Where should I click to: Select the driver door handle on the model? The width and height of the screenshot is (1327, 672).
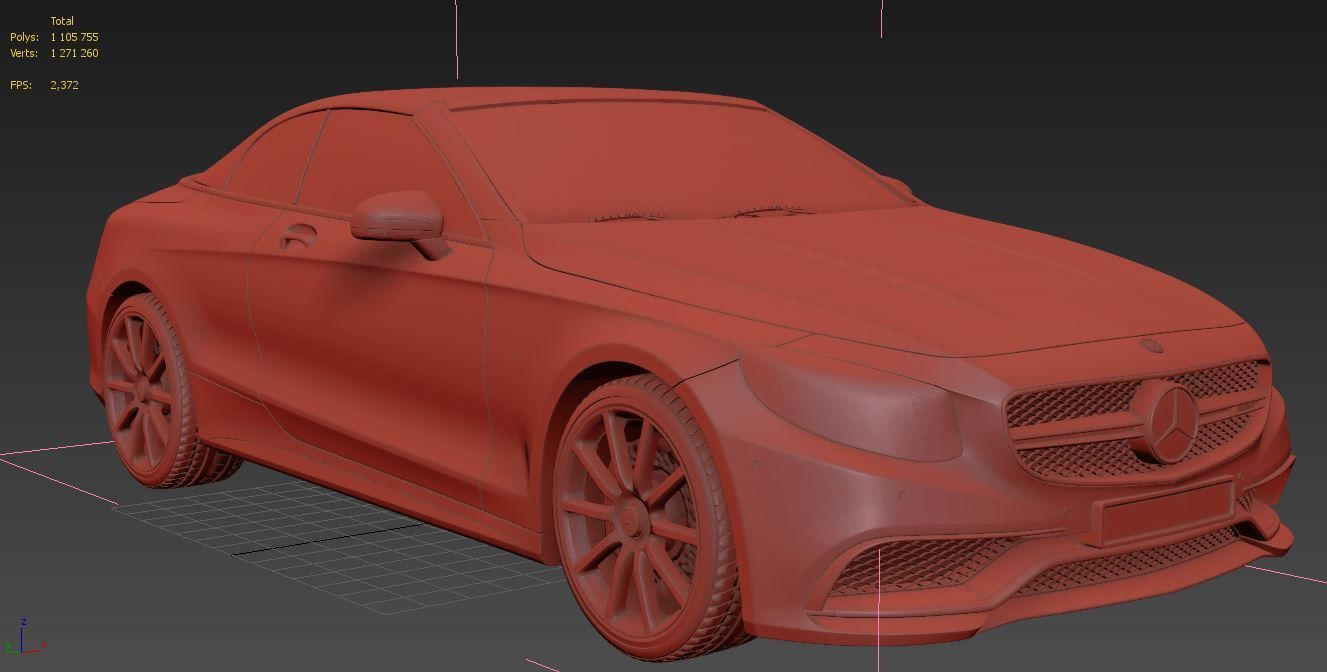pos(297,236)
